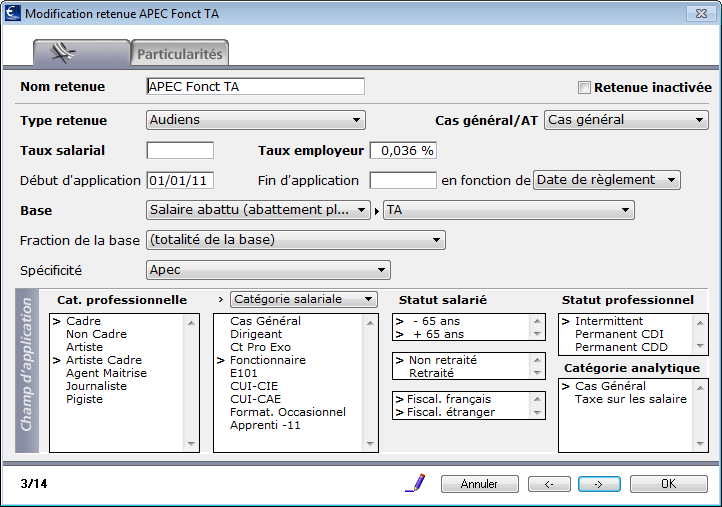This screenshot has height=507, width=722.
Task: Open the Date de règlement dropdown
Action: [606, 180]
